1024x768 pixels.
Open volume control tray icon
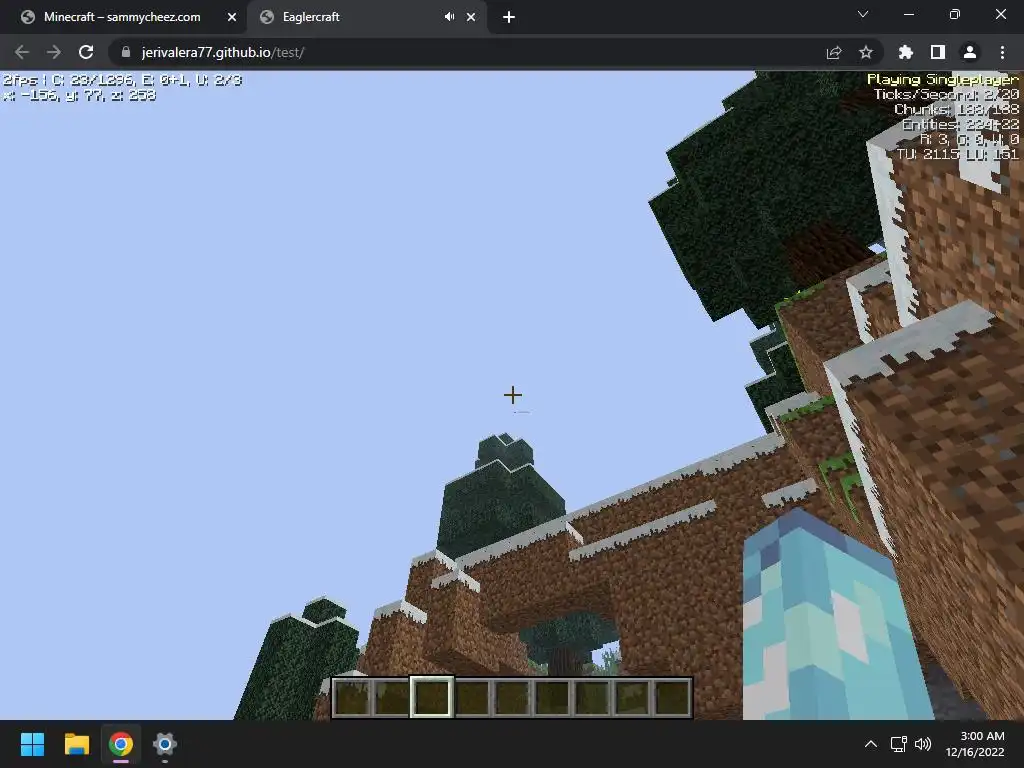[923, 744]
